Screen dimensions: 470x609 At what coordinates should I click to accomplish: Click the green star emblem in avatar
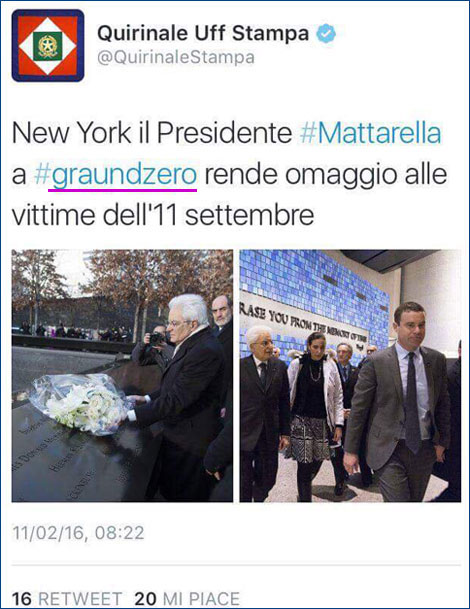coord(47,46)
